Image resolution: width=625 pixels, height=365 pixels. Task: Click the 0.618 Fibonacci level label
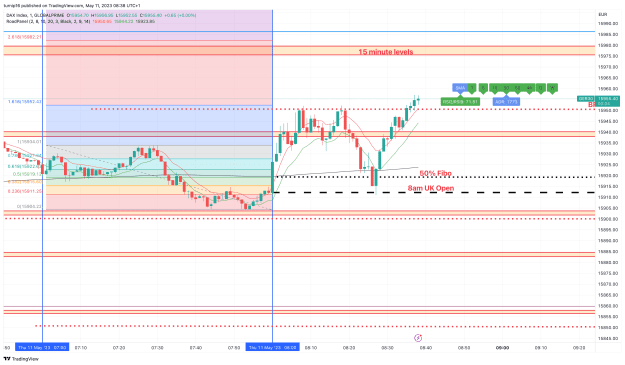pyautogui.click(x=24, y=167)
